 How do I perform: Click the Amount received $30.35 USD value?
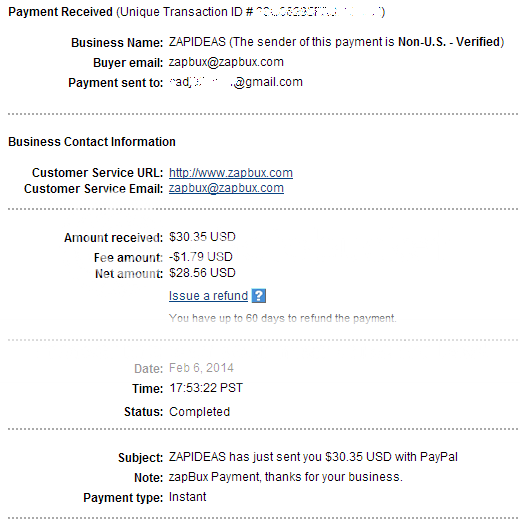(202, 237)
